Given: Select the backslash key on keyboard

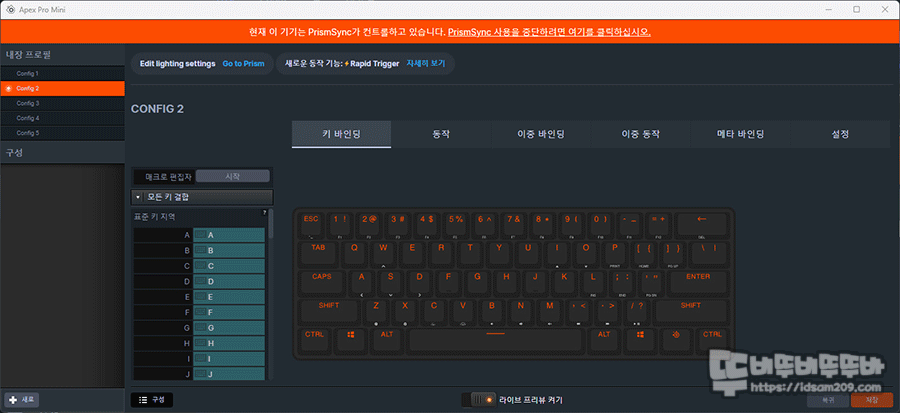Looking at the screenshot, I should (708, 253).
